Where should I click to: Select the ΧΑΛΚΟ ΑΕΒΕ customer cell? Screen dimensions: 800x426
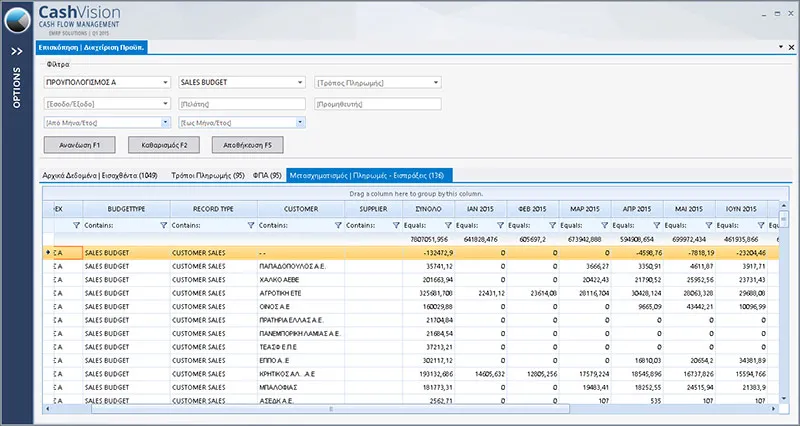click(301, 280)
